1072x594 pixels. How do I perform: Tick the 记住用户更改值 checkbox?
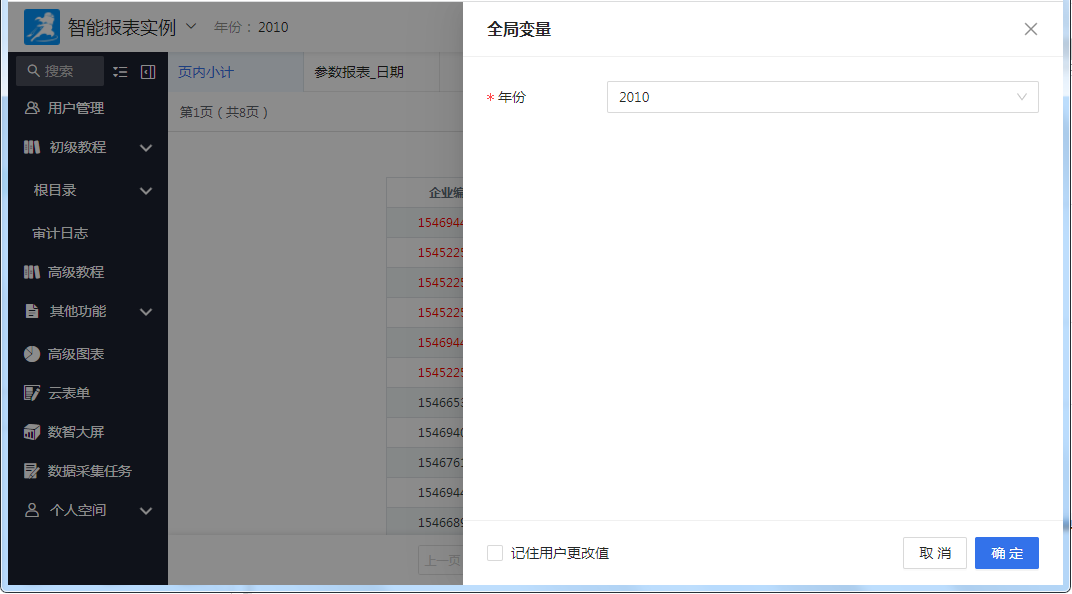click(x=495, y=553)
